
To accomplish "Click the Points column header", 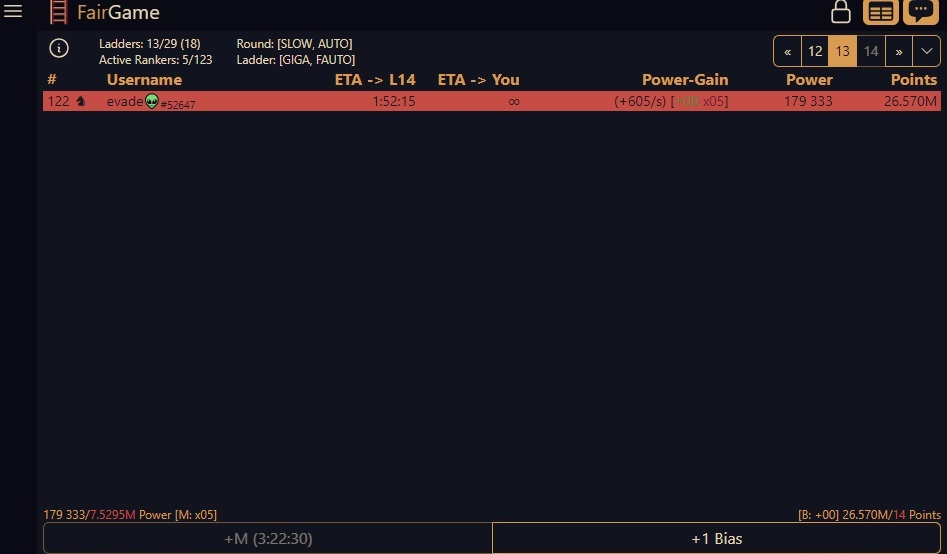I will click(913, 80).
